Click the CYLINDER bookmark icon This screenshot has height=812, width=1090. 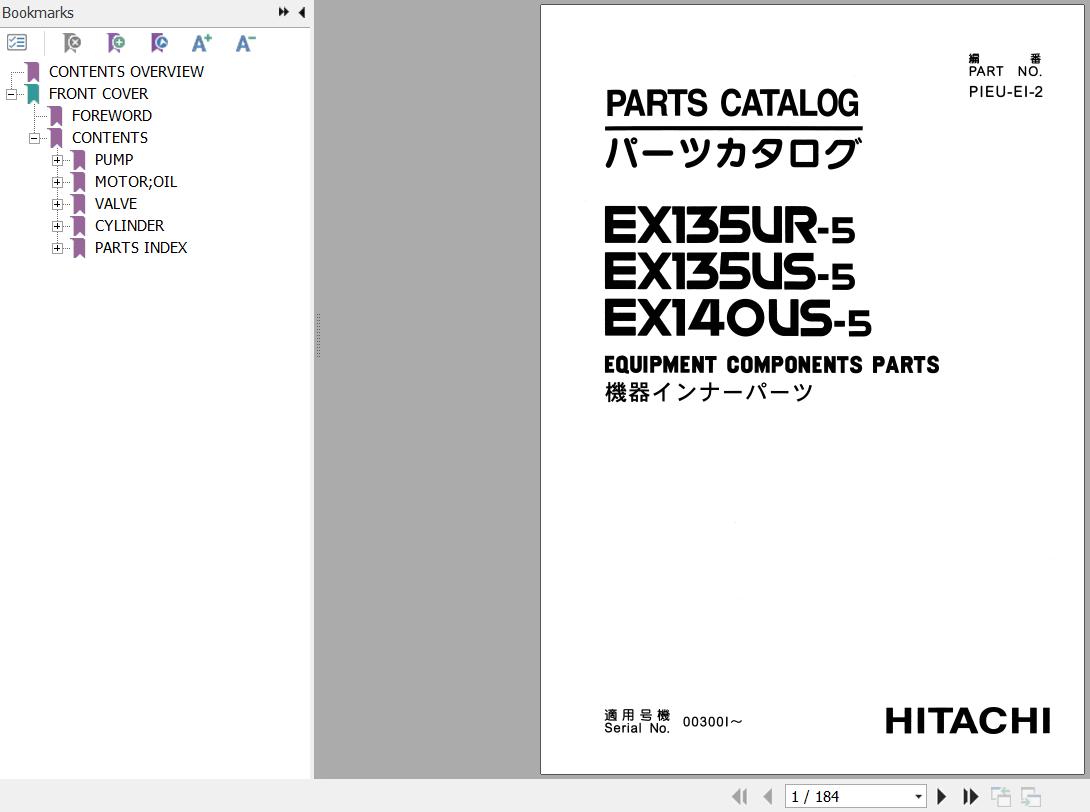tap(79, 226)
